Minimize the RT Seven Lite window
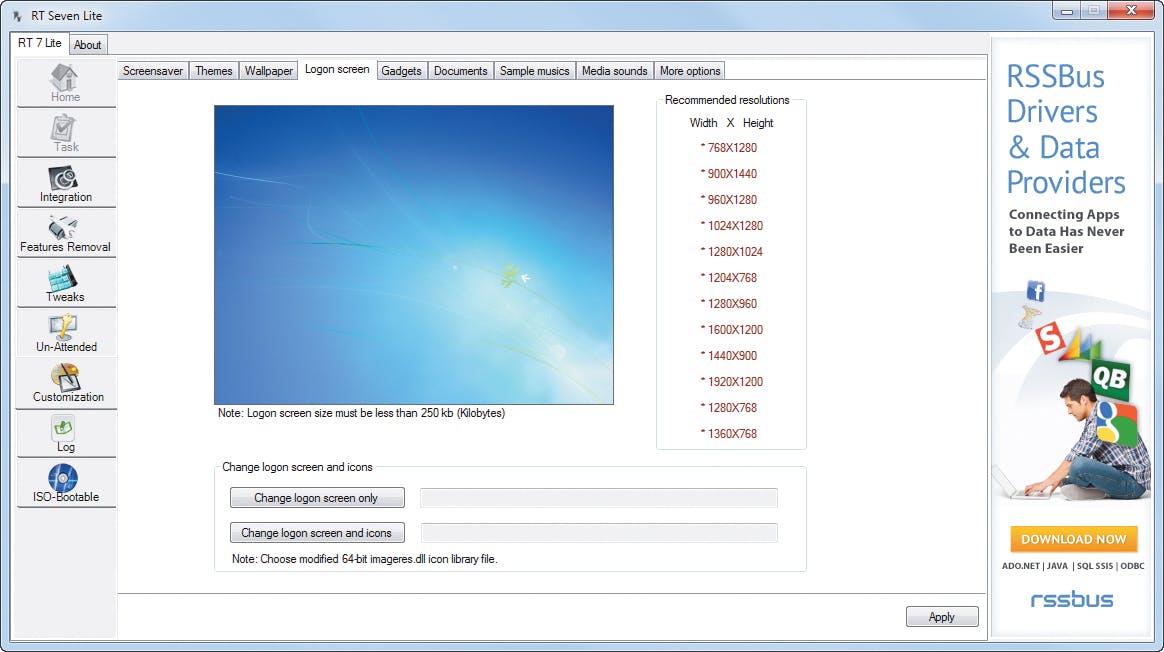 pos(1067,11)
